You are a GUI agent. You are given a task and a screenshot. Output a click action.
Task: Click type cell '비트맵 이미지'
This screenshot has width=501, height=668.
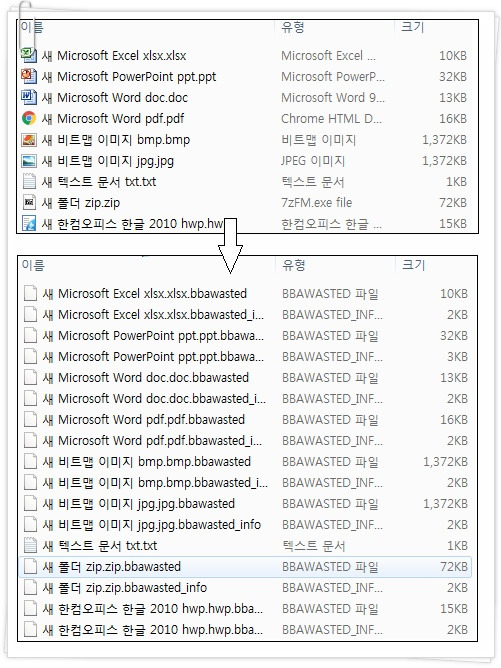(318, 139)
